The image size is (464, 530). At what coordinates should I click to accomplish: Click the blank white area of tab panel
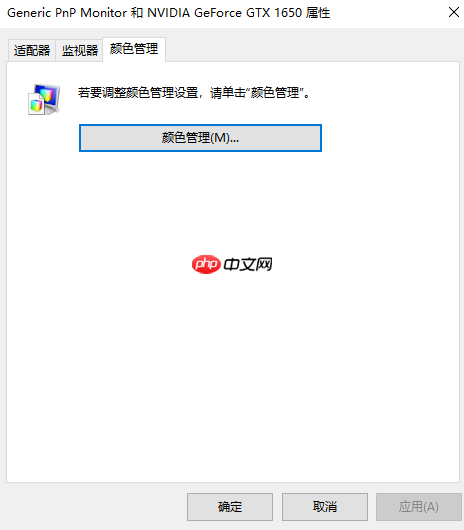[233, 372]
